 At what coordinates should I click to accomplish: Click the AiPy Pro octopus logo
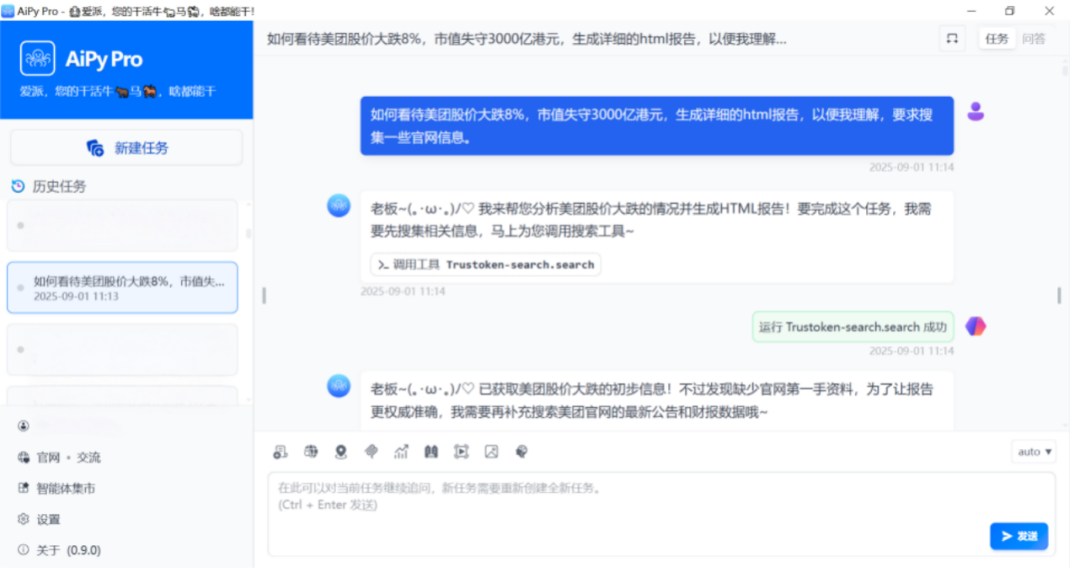point(37,59)
